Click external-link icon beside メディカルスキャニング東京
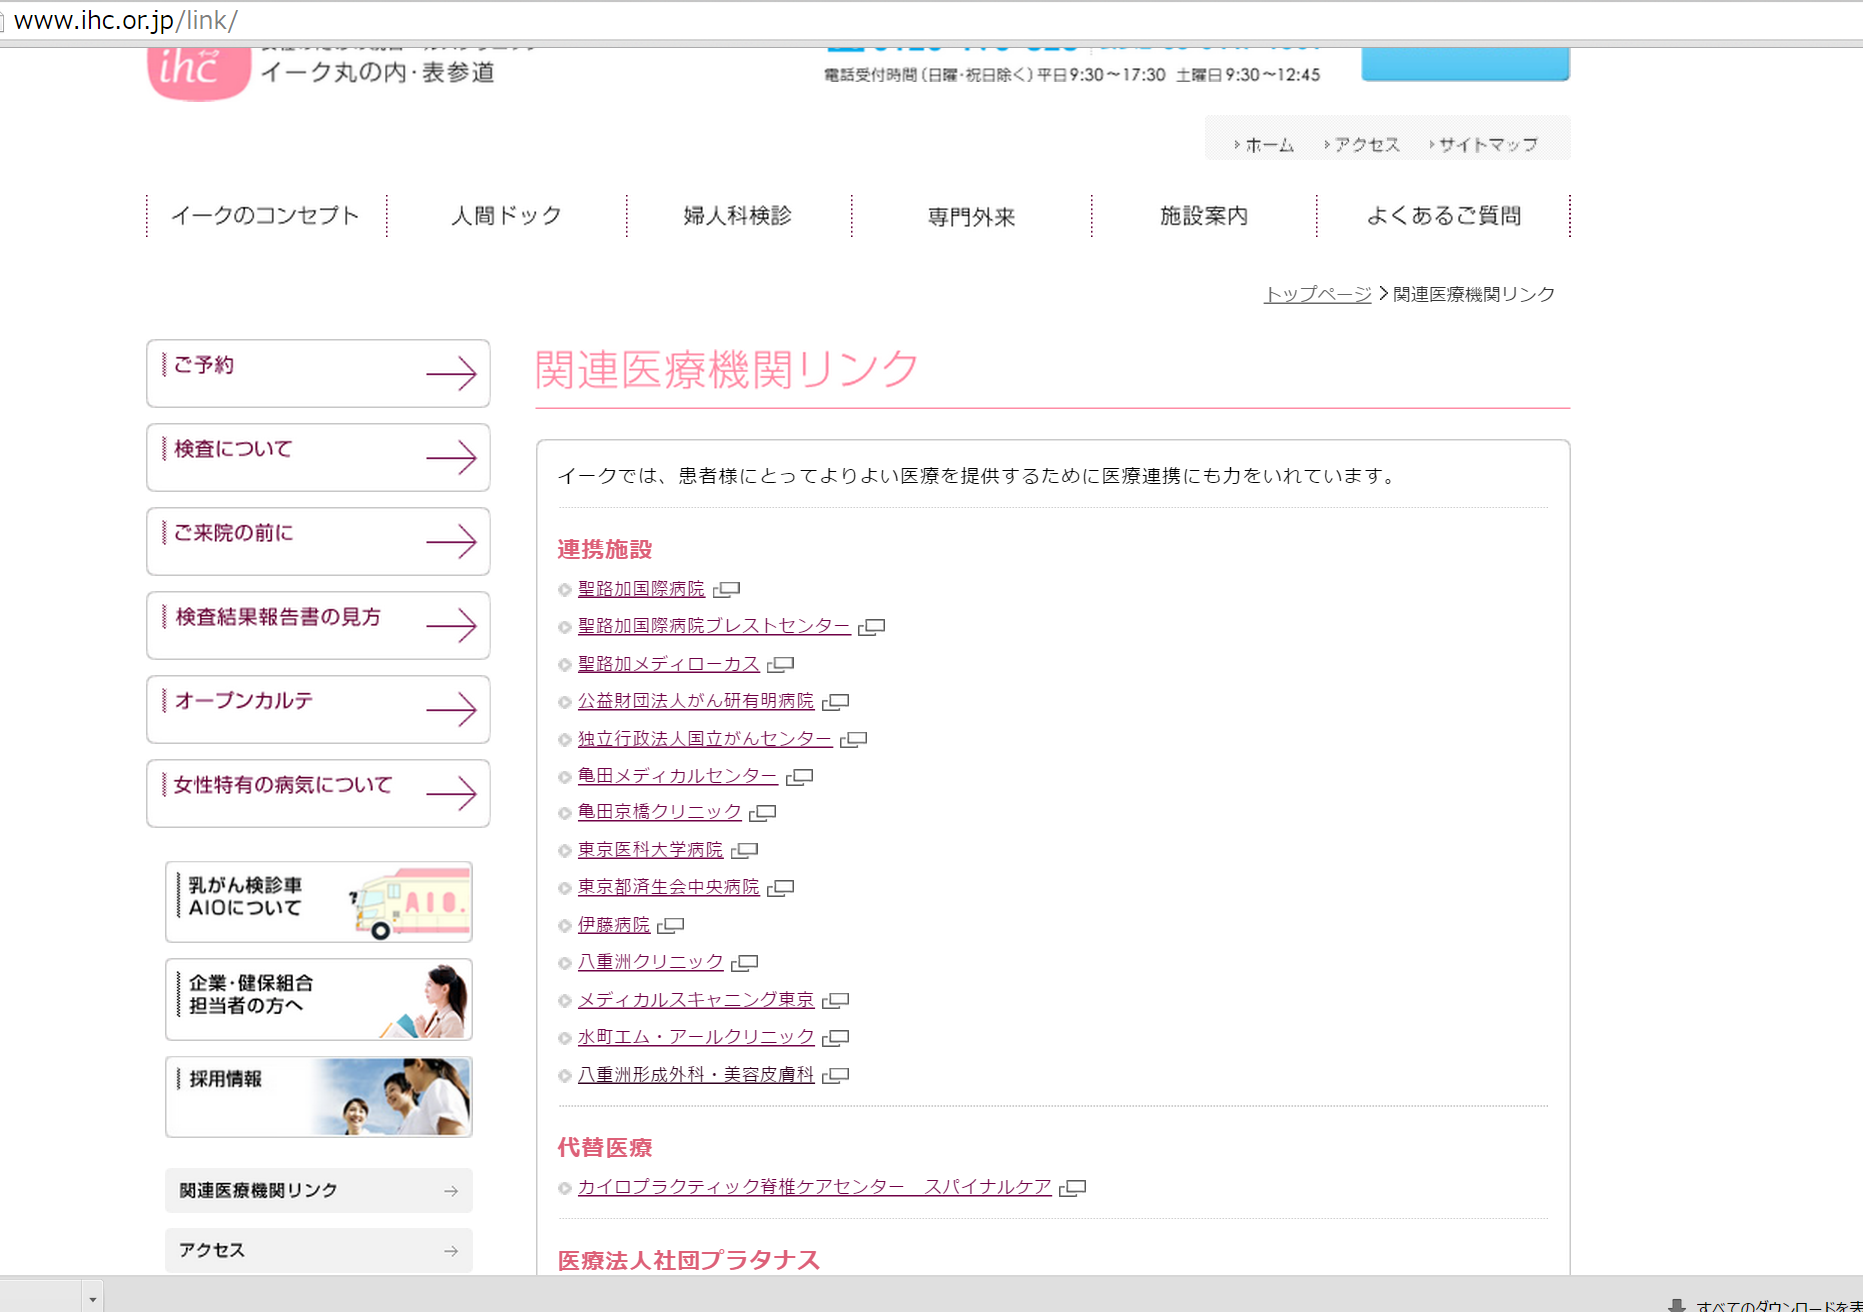Screen dimensions: 1863x1312 click(836, 1001)
